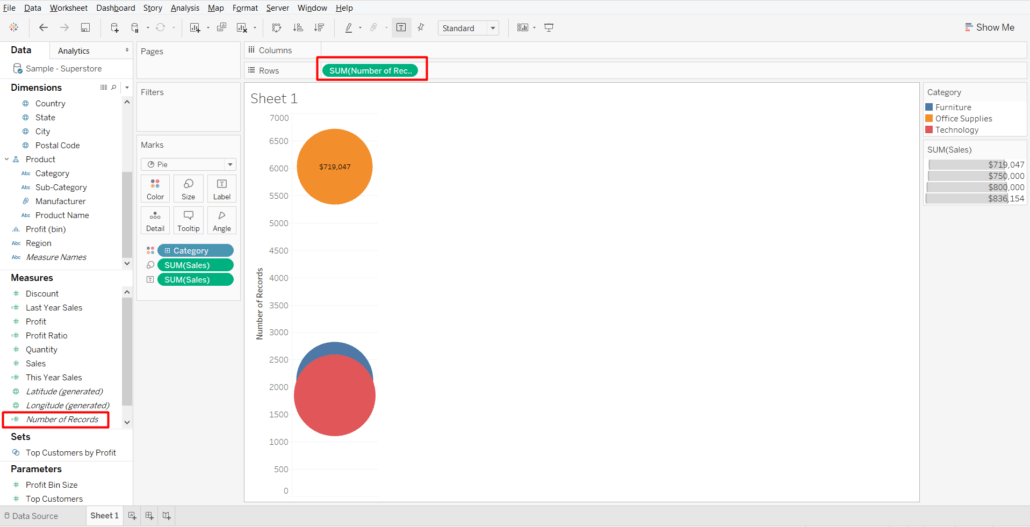Click the Sort Descending icon
This screenshot has width=1030, height=527.
coord(319,28)
